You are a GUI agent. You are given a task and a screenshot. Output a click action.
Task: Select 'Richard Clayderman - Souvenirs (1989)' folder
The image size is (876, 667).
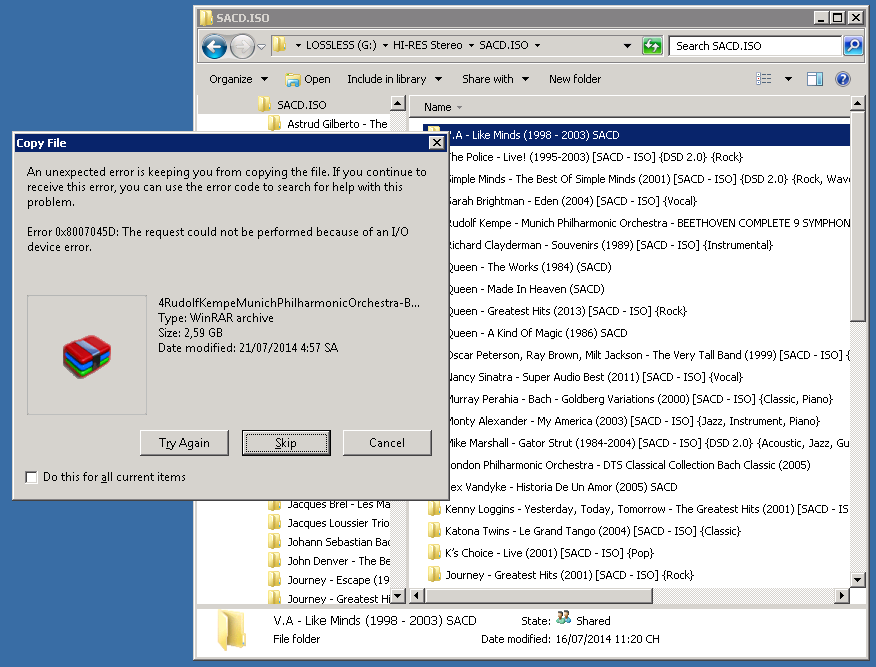click(611, 245)
